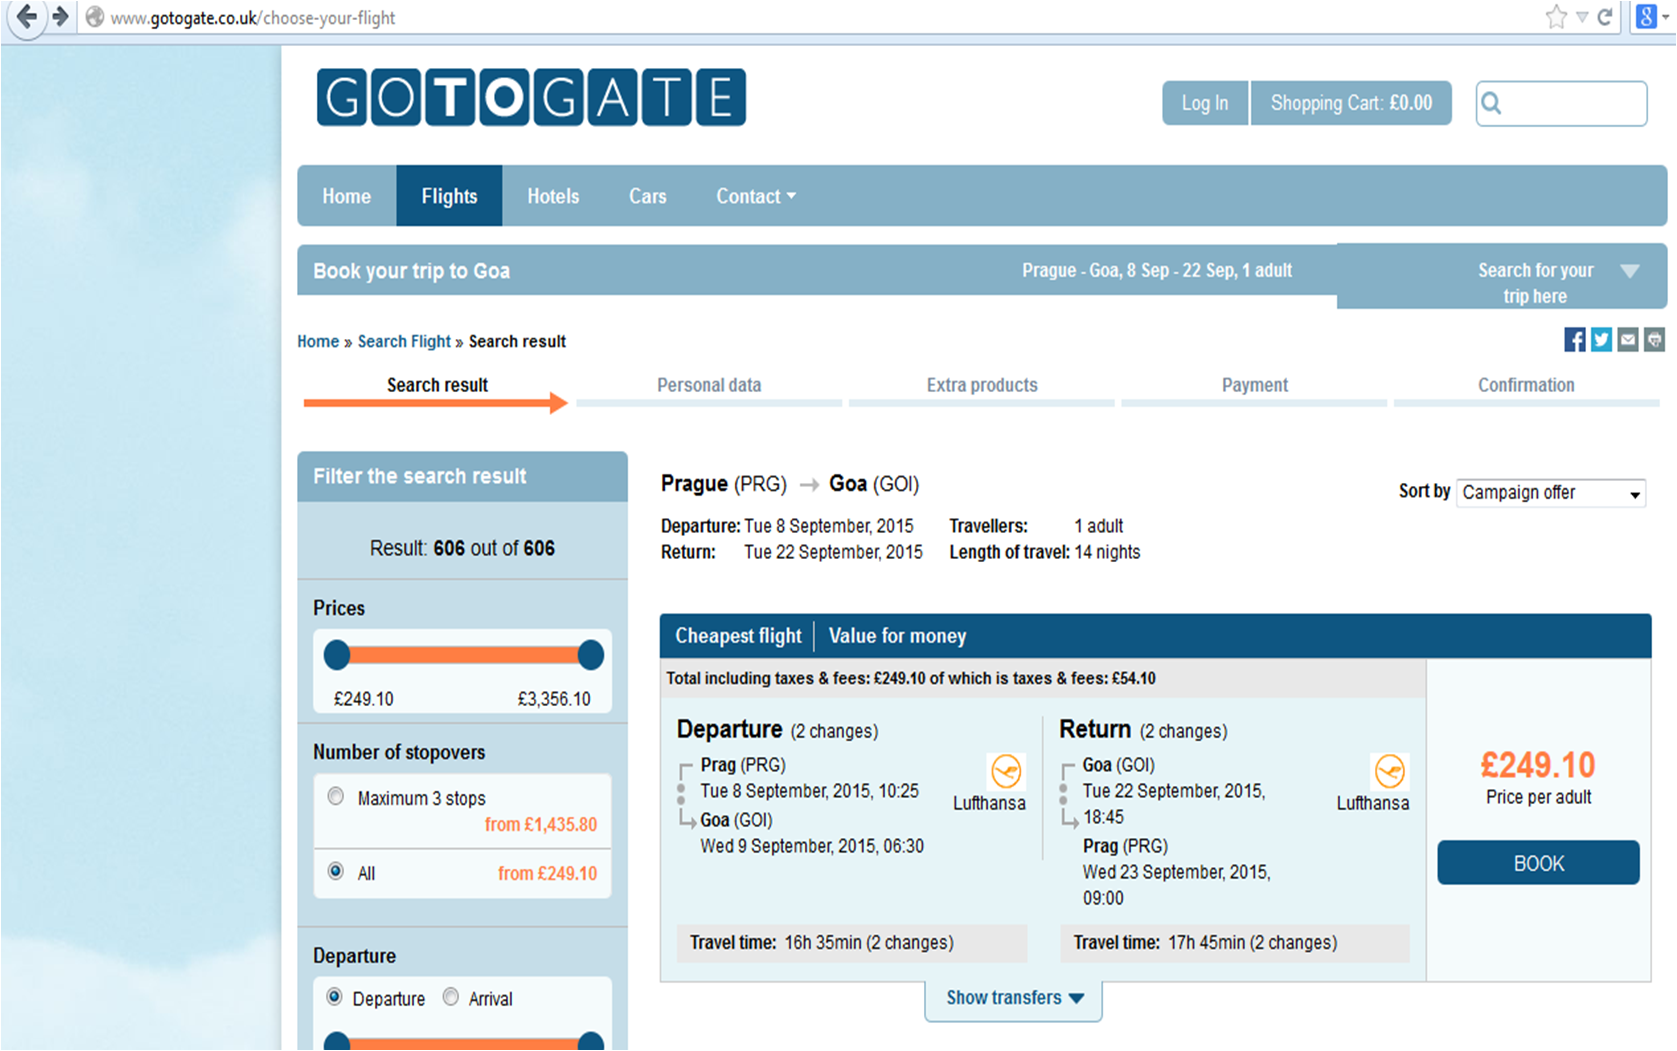1677x1051 pixels.
Task: Click the BOOK button for the £249.10 flight
Action: (1538, 863)
